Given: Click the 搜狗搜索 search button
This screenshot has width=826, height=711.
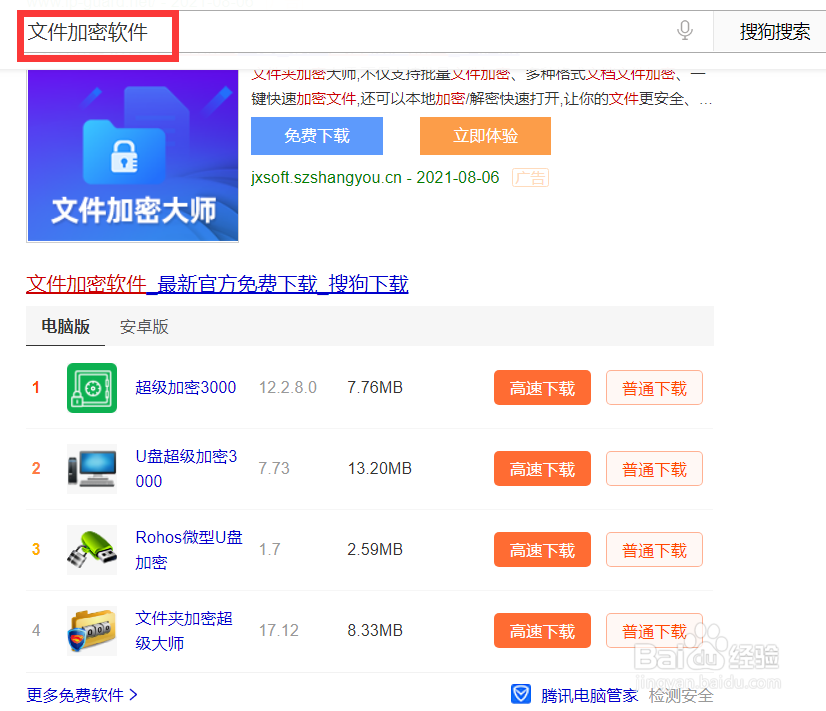Looking at the screenshot, I should click(x=774, y=32).
